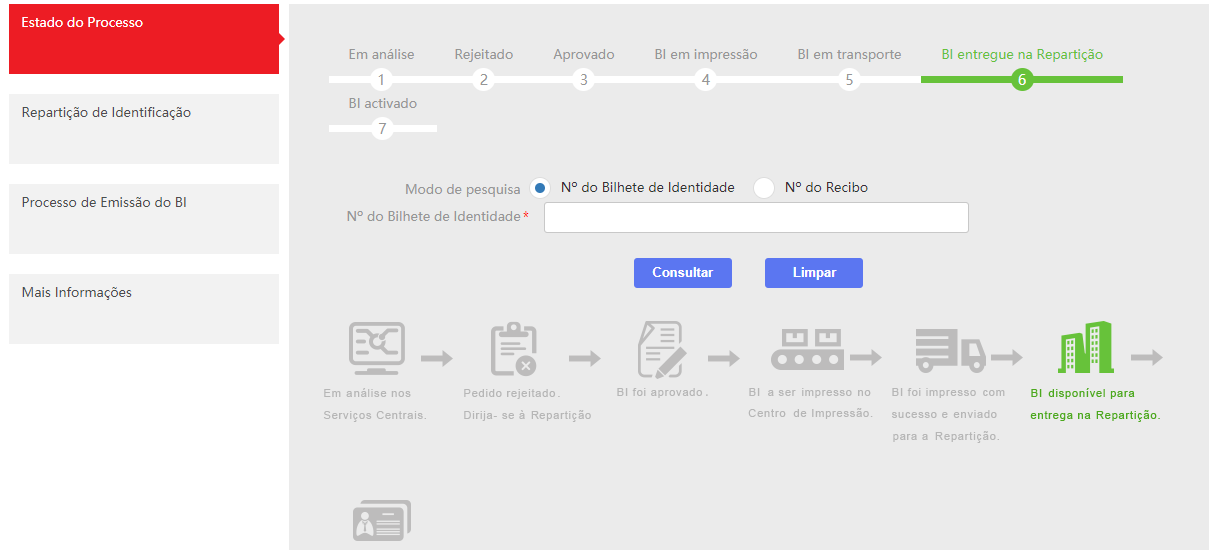The width and height of the screenshot is (1218, 550).
Task: Click the Limpar button
Action: click(x=814, y=273)
